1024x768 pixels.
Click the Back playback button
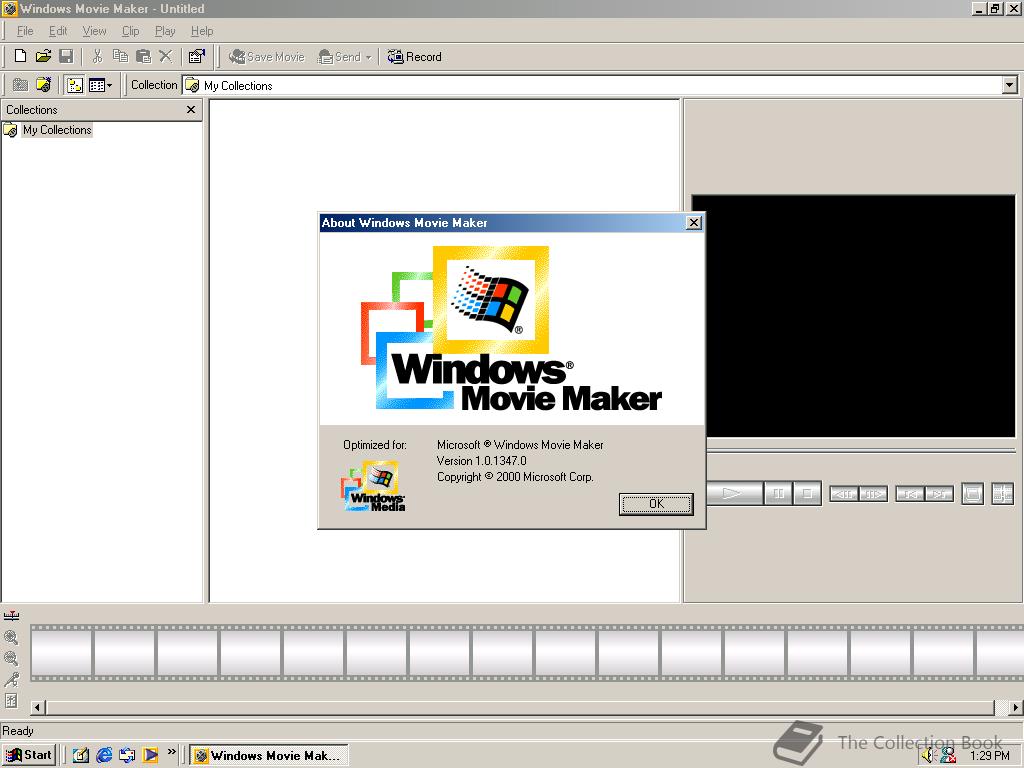coord(910,494)
